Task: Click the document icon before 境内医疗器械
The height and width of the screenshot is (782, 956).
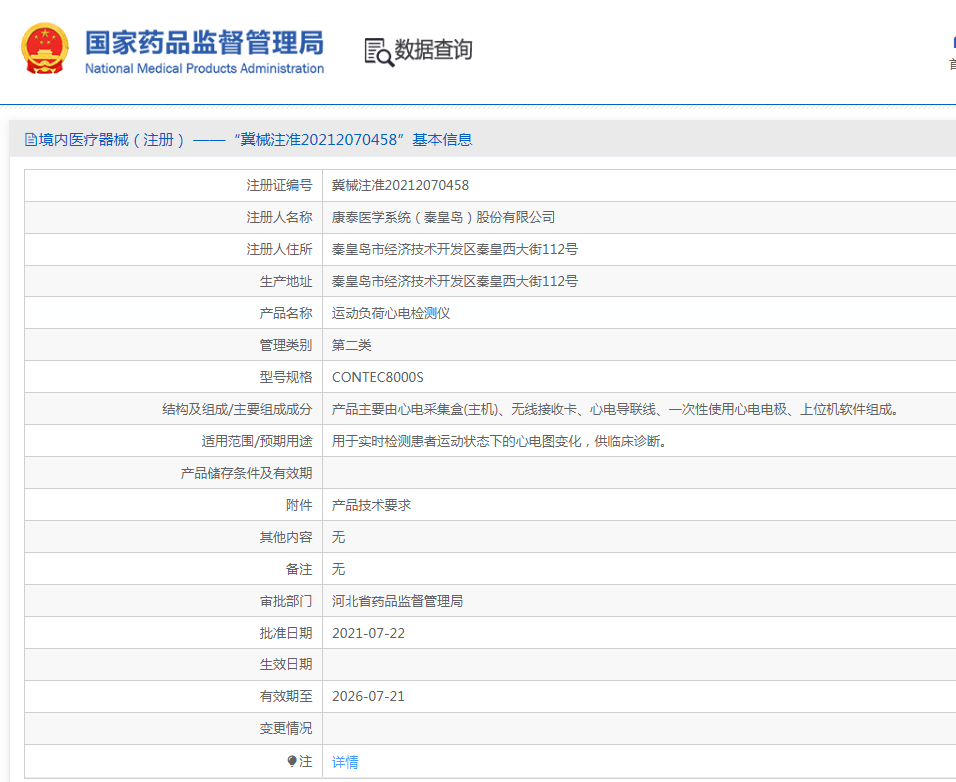Action: [30, 140]
